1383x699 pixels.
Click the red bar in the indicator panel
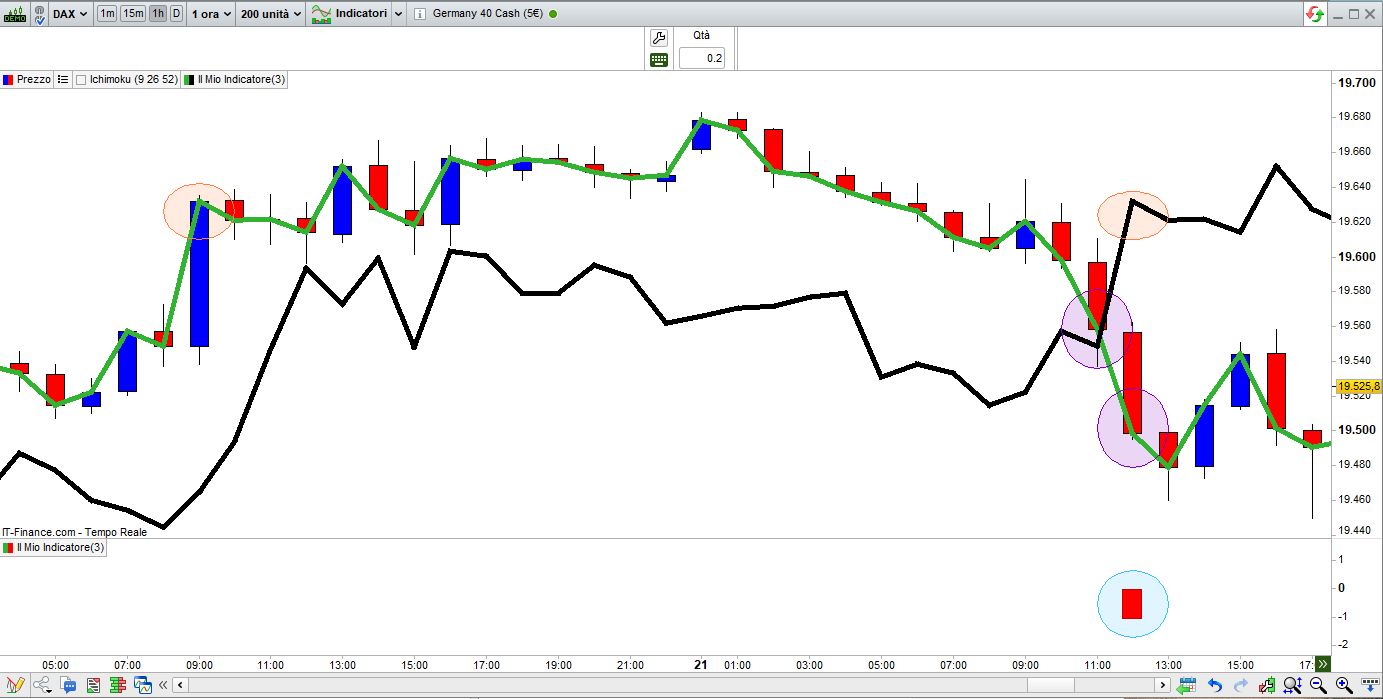point(1132,603)
